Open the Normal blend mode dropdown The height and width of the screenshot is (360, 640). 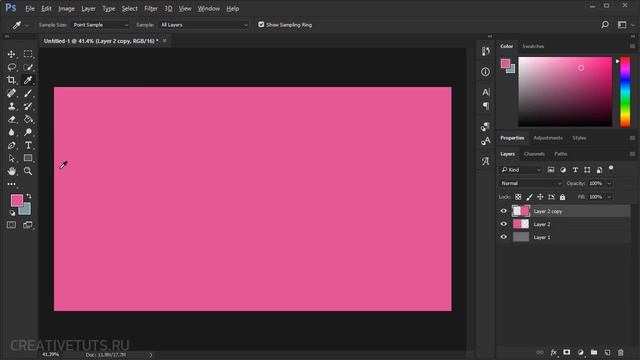click(x=531, y=184)
